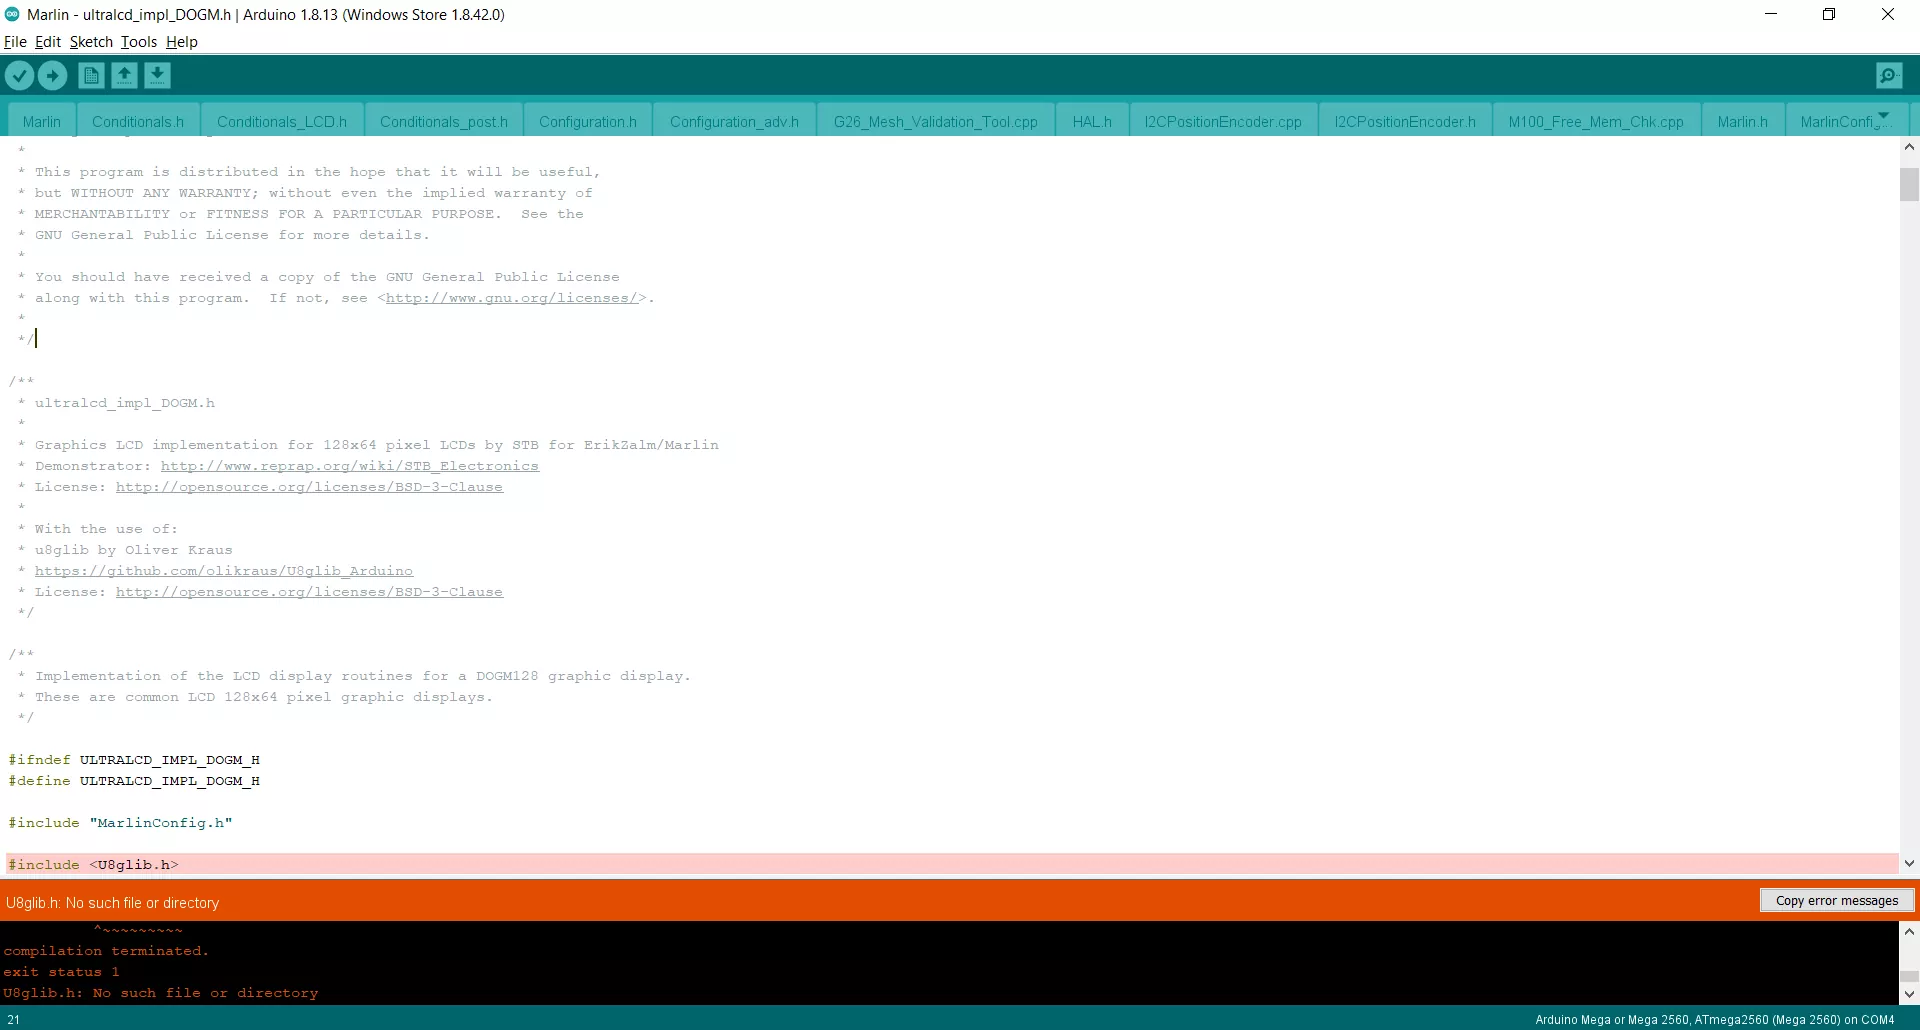Click the #define ULTRALCD_IMPL_DOGM_H line

(x=134, y=781)
